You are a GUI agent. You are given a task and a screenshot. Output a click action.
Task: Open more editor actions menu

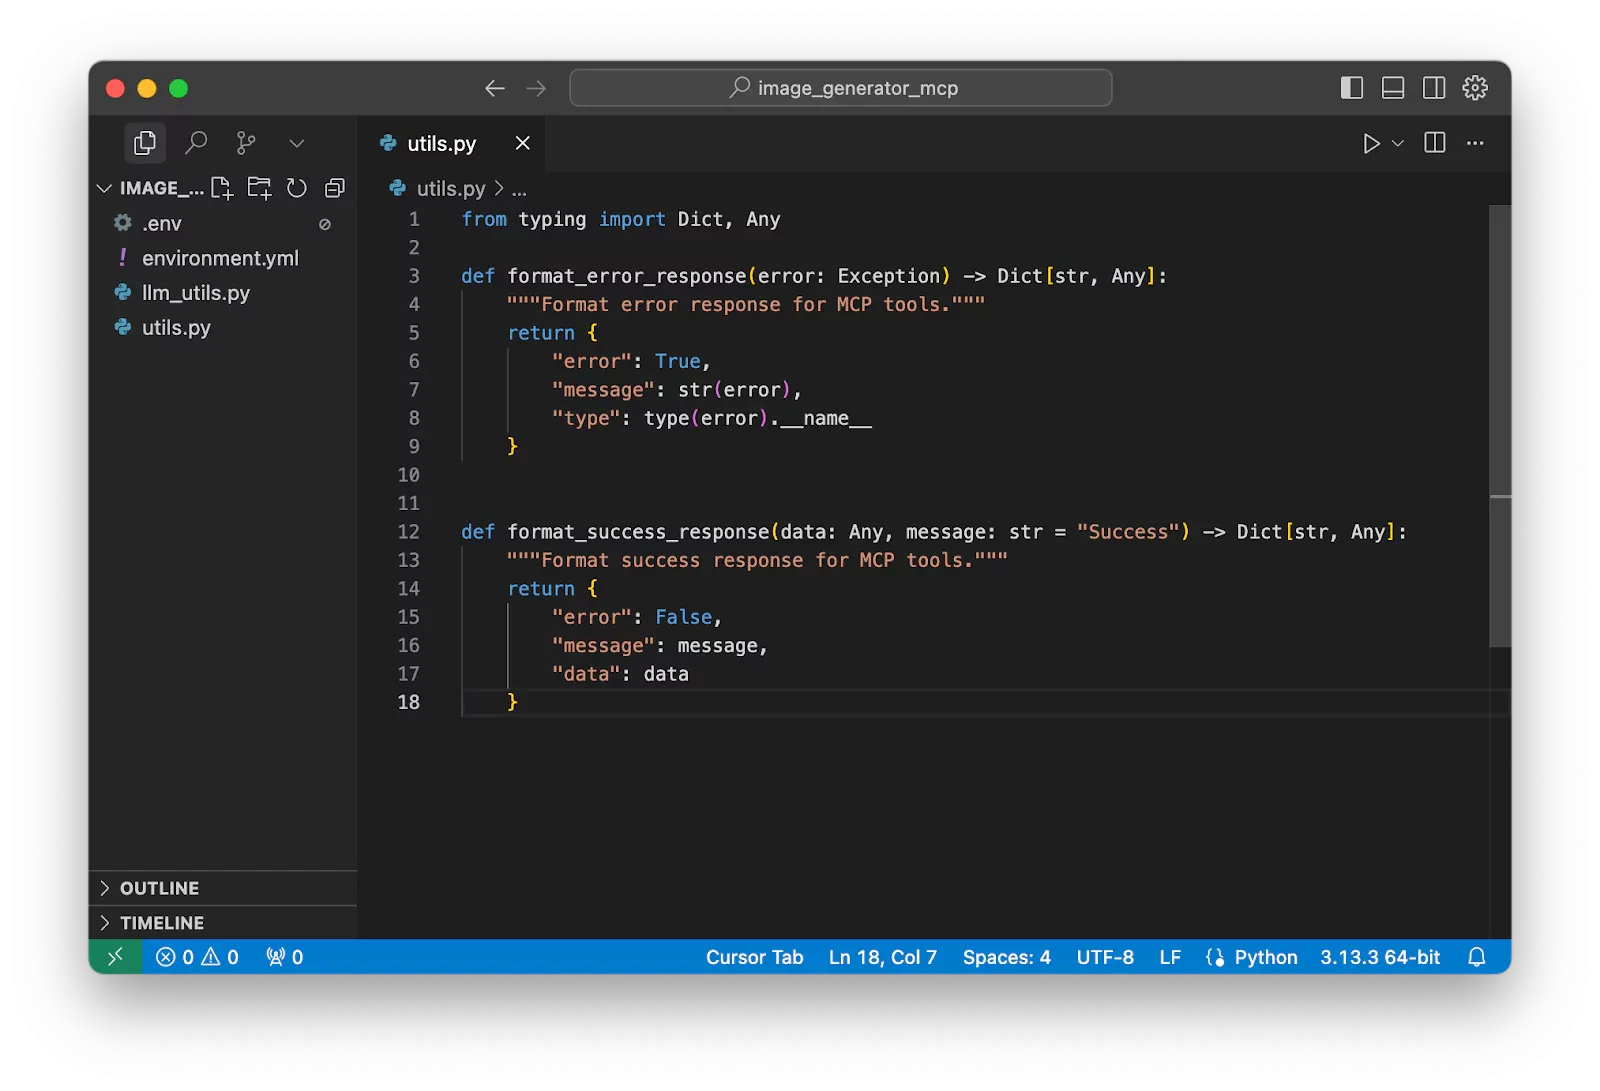(1475, 143)
